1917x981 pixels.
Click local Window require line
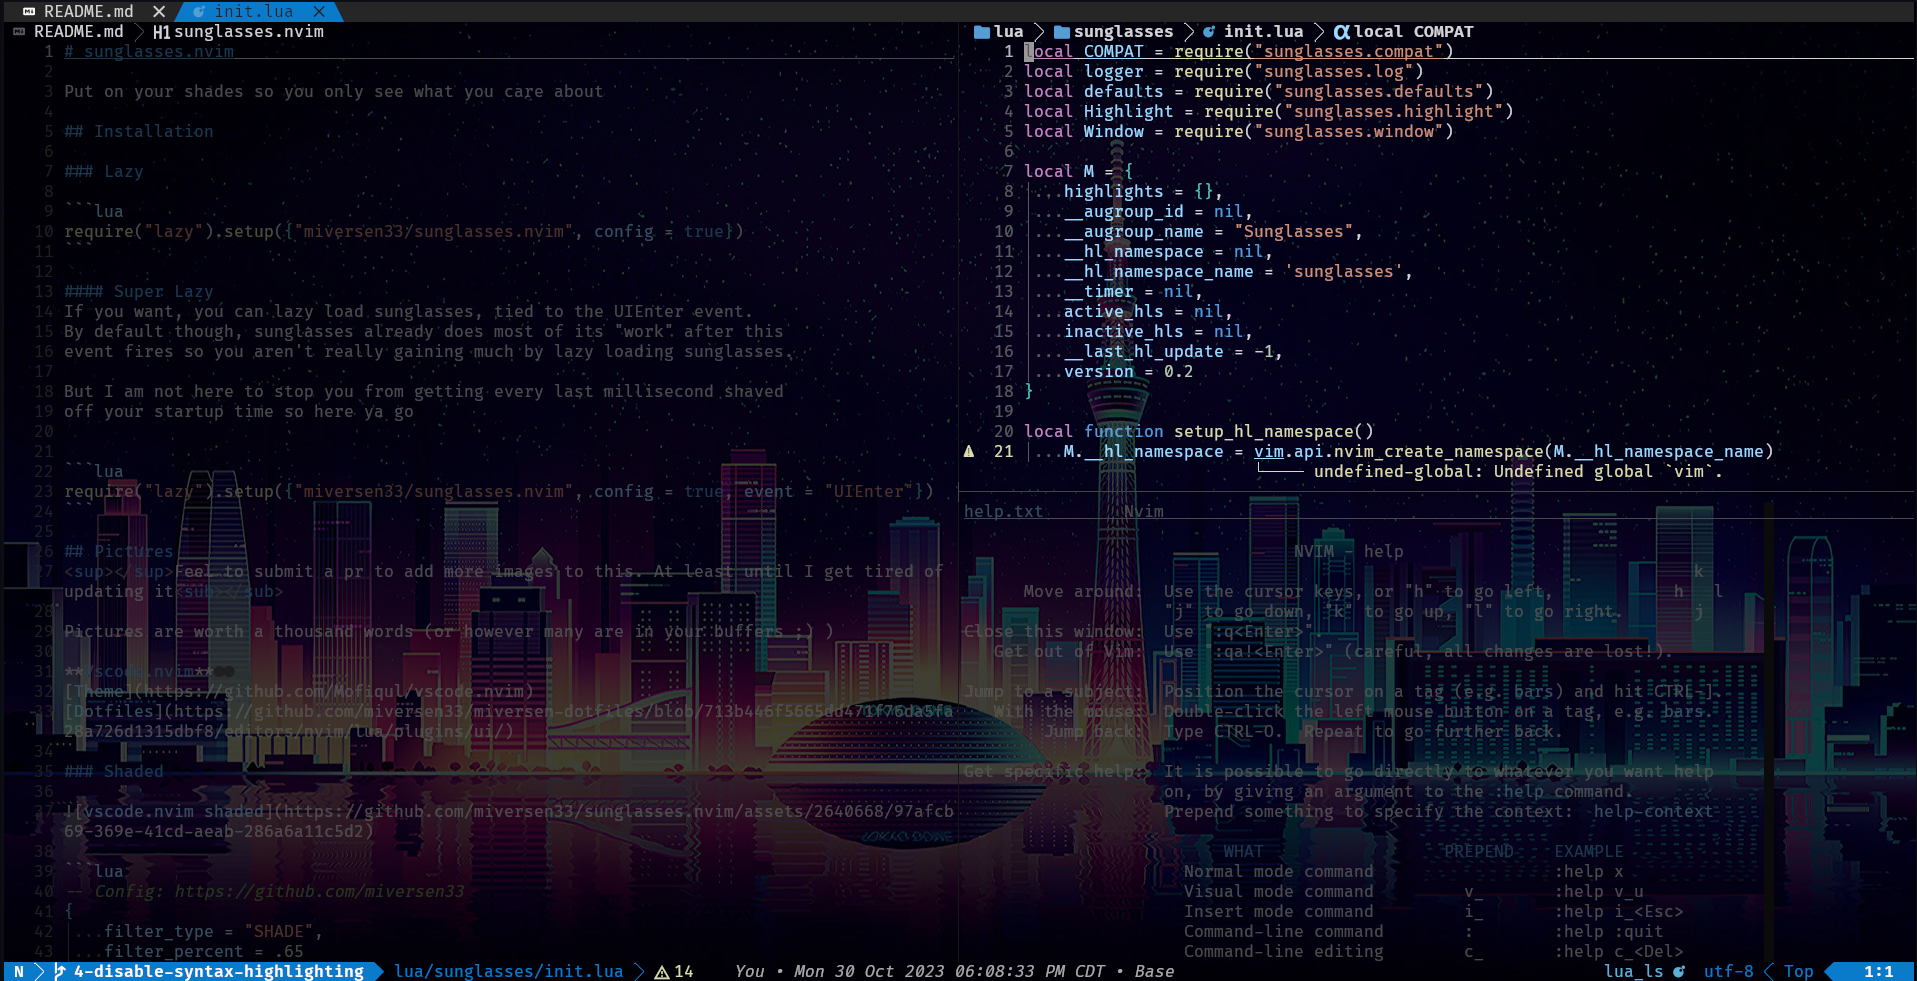1238,131
